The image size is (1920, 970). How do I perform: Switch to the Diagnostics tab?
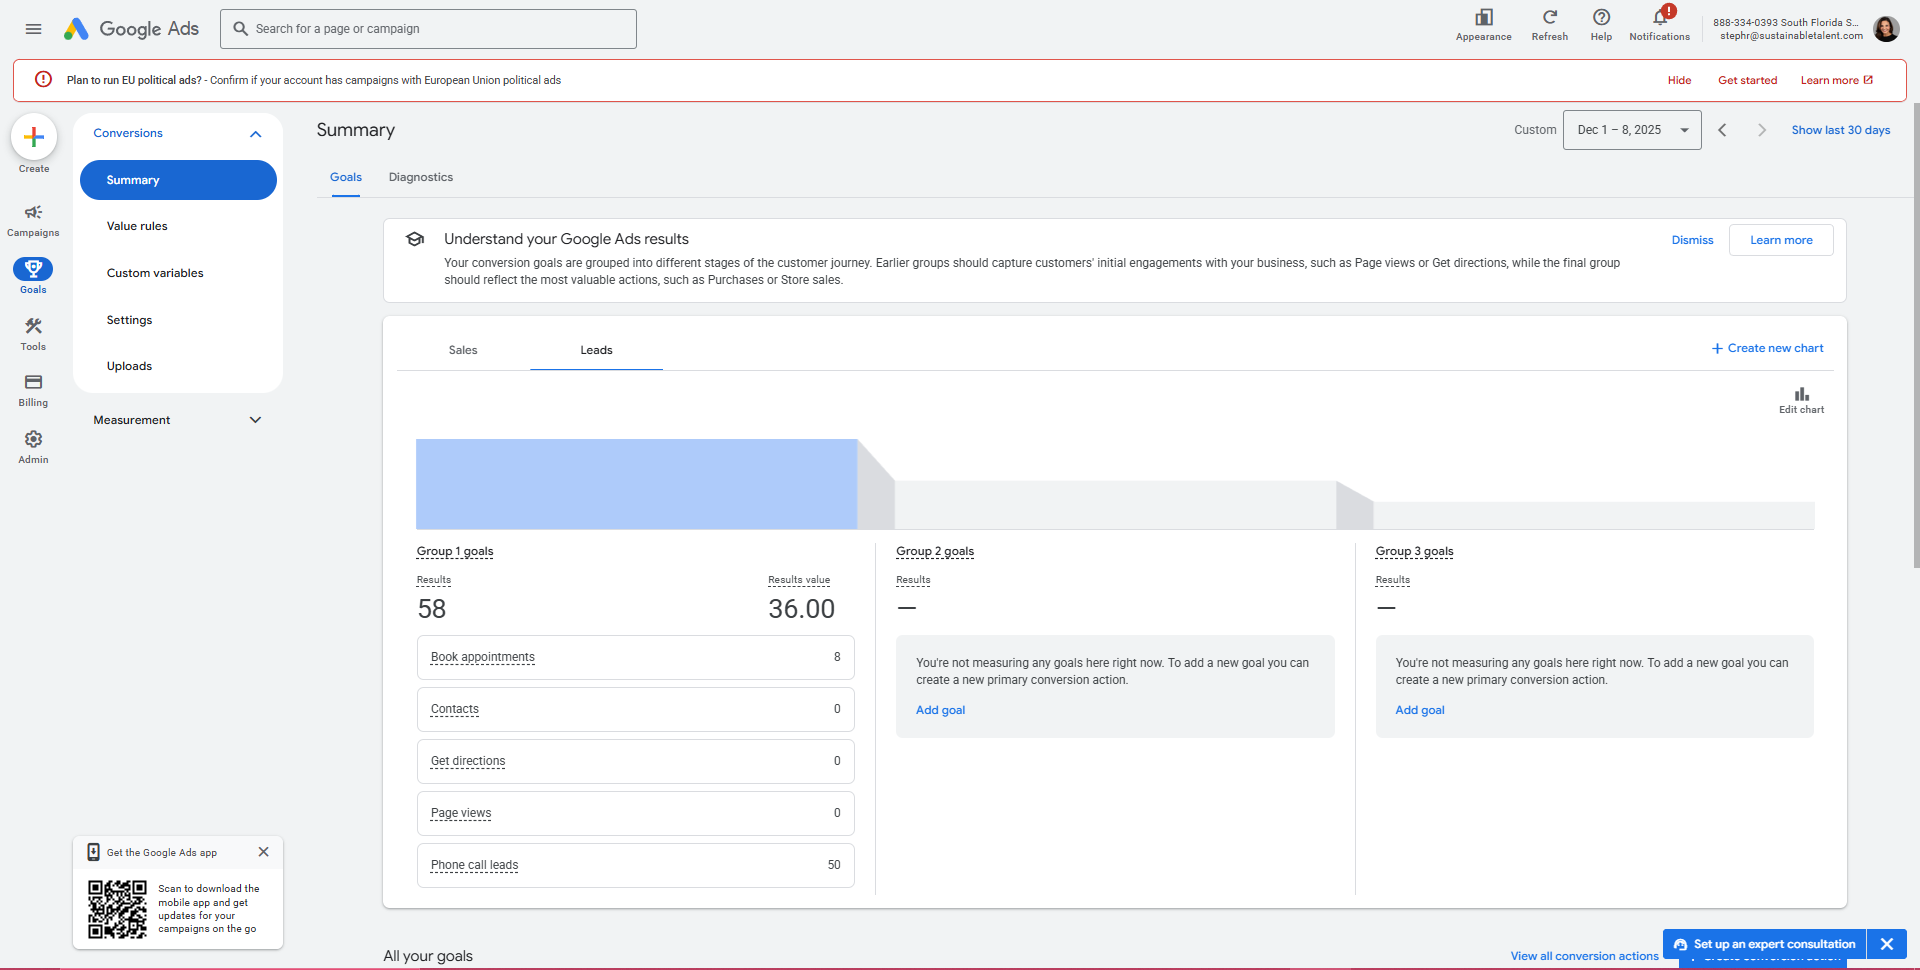[421, 177]
